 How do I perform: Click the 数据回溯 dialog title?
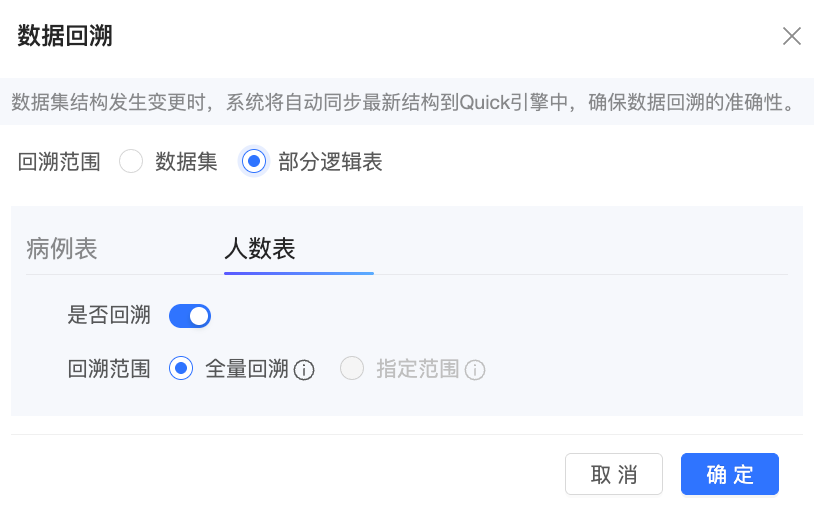pos(65,36)
